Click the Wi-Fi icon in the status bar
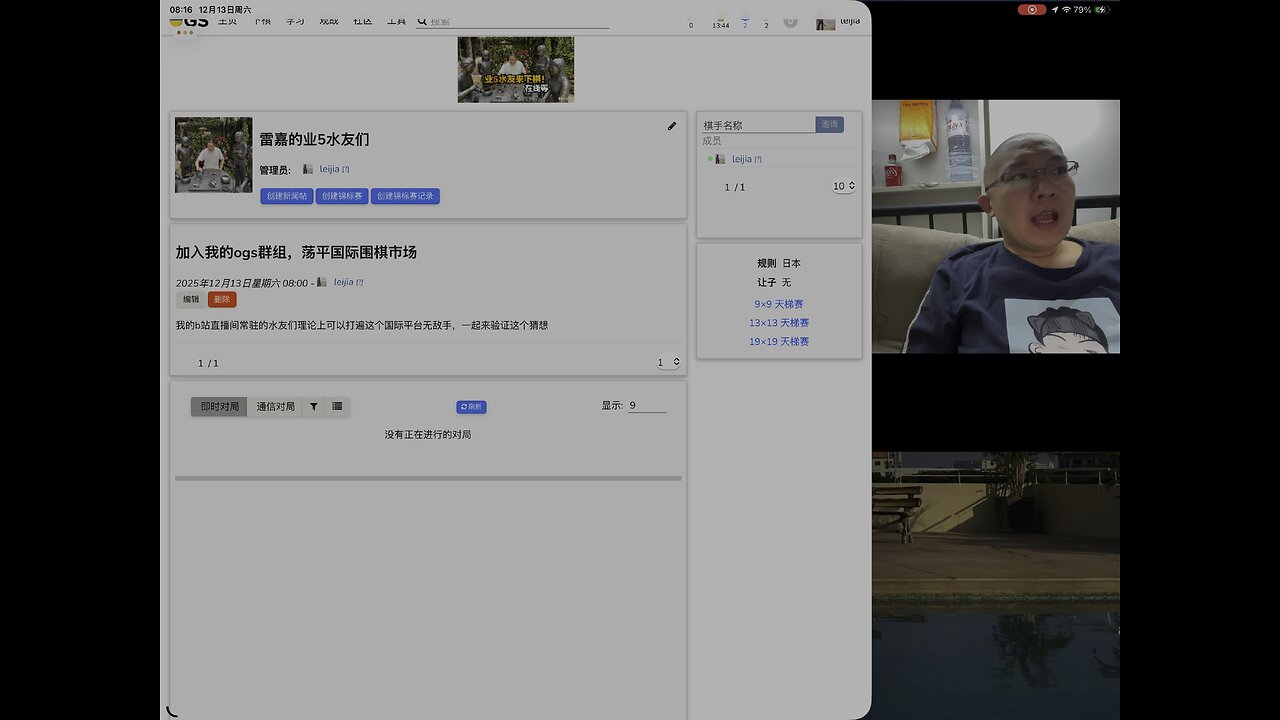This screenshot has width=1280, height=720. coord(1066,9)
